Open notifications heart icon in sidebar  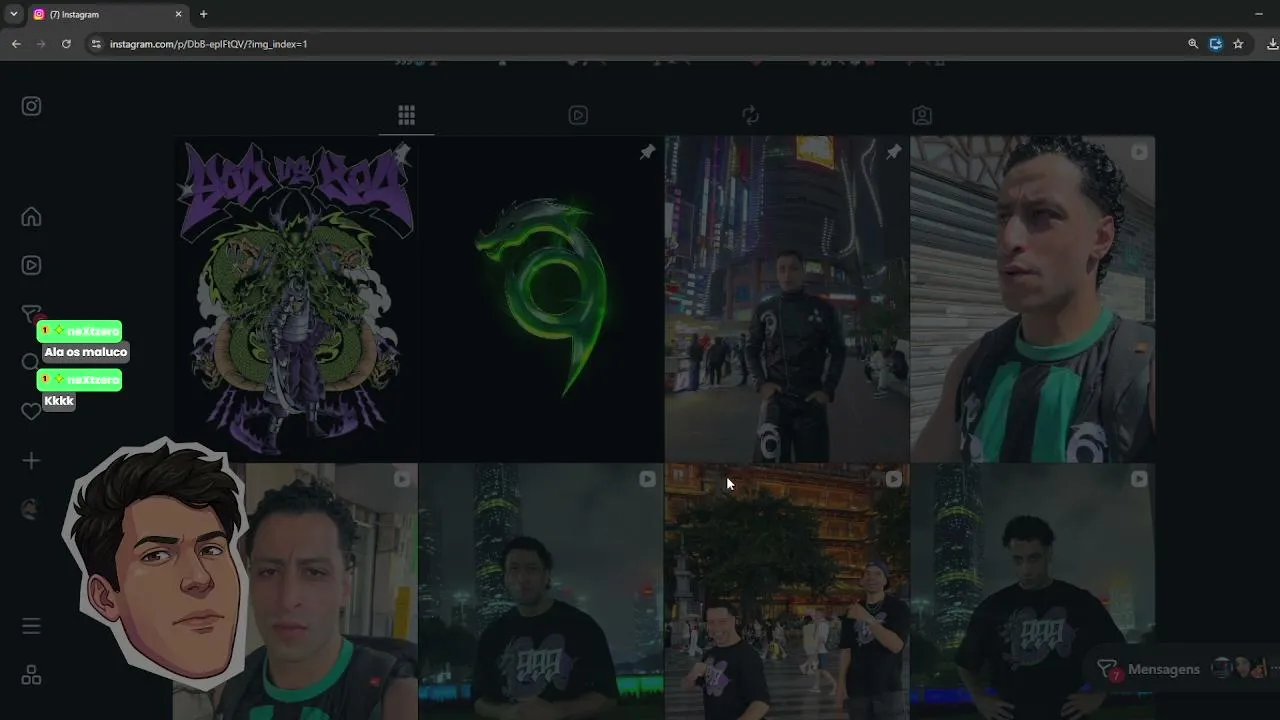(x=31, y=411)
